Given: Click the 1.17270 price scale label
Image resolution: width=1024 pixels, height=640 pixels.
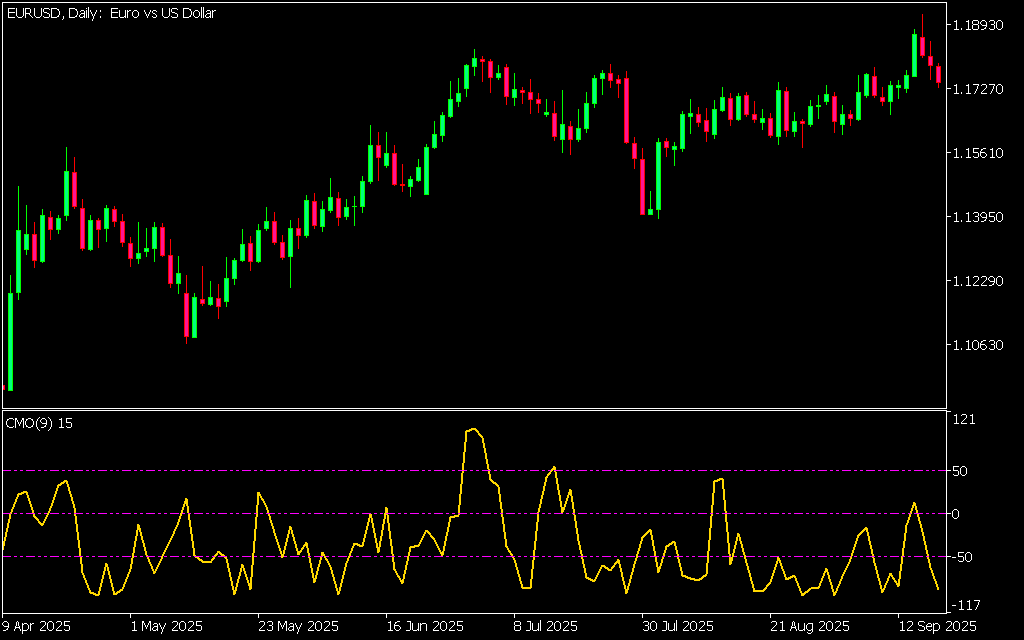Looking at the screenshot, I should coord(981,89).
